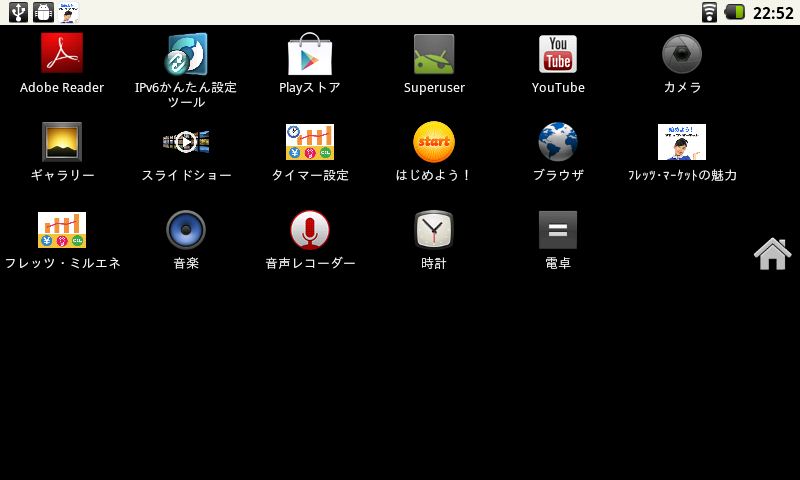Open the カメラ camera lens icon

682,54
